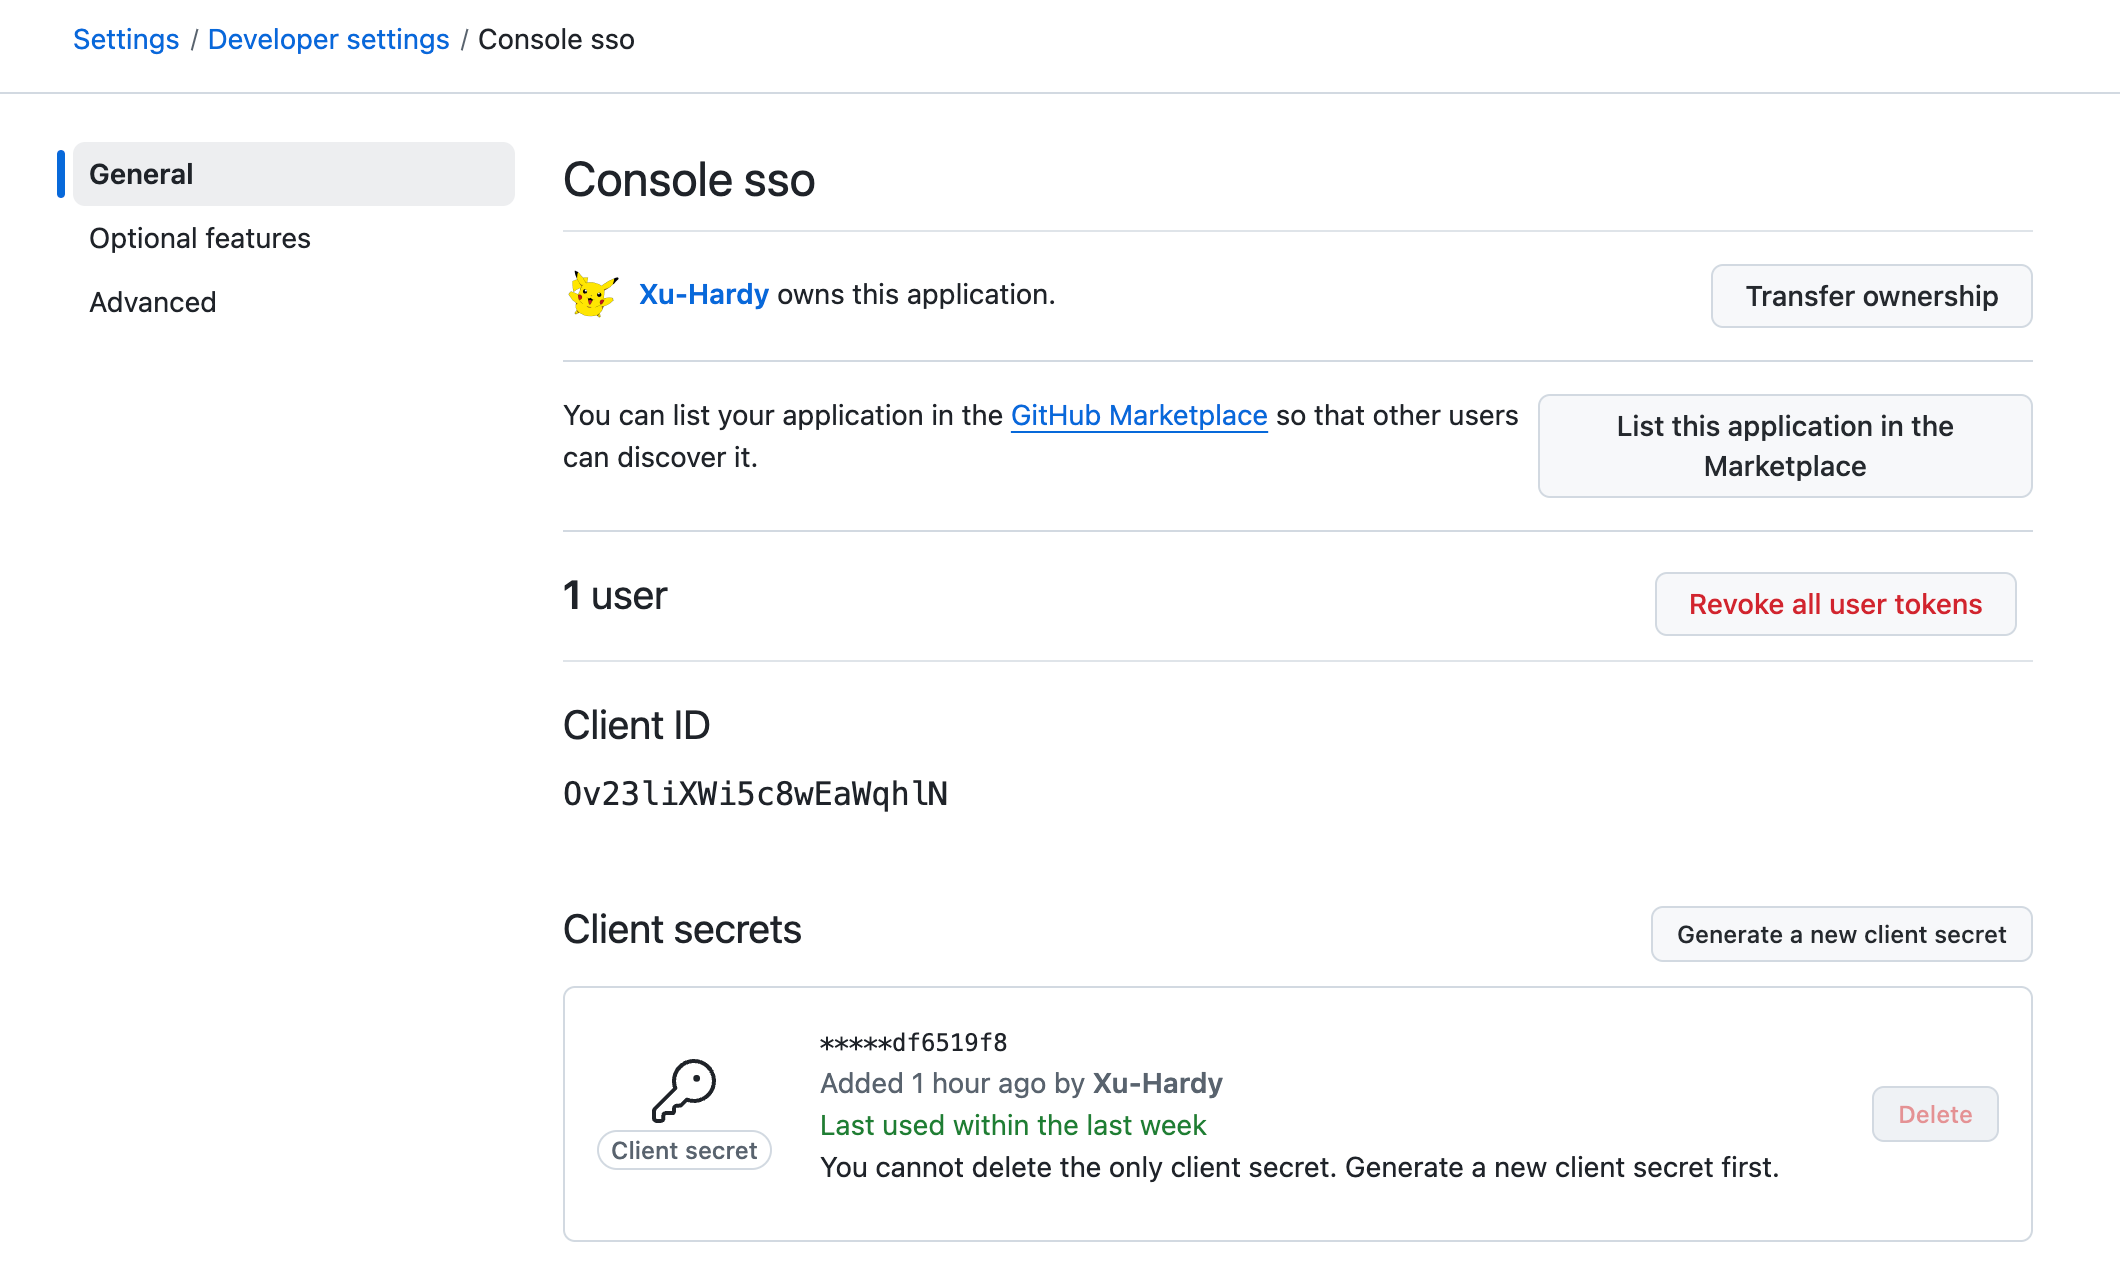Click the Console sso page heading
The width and height of the screenshot is (2120, 1284).
click(689, 180)
